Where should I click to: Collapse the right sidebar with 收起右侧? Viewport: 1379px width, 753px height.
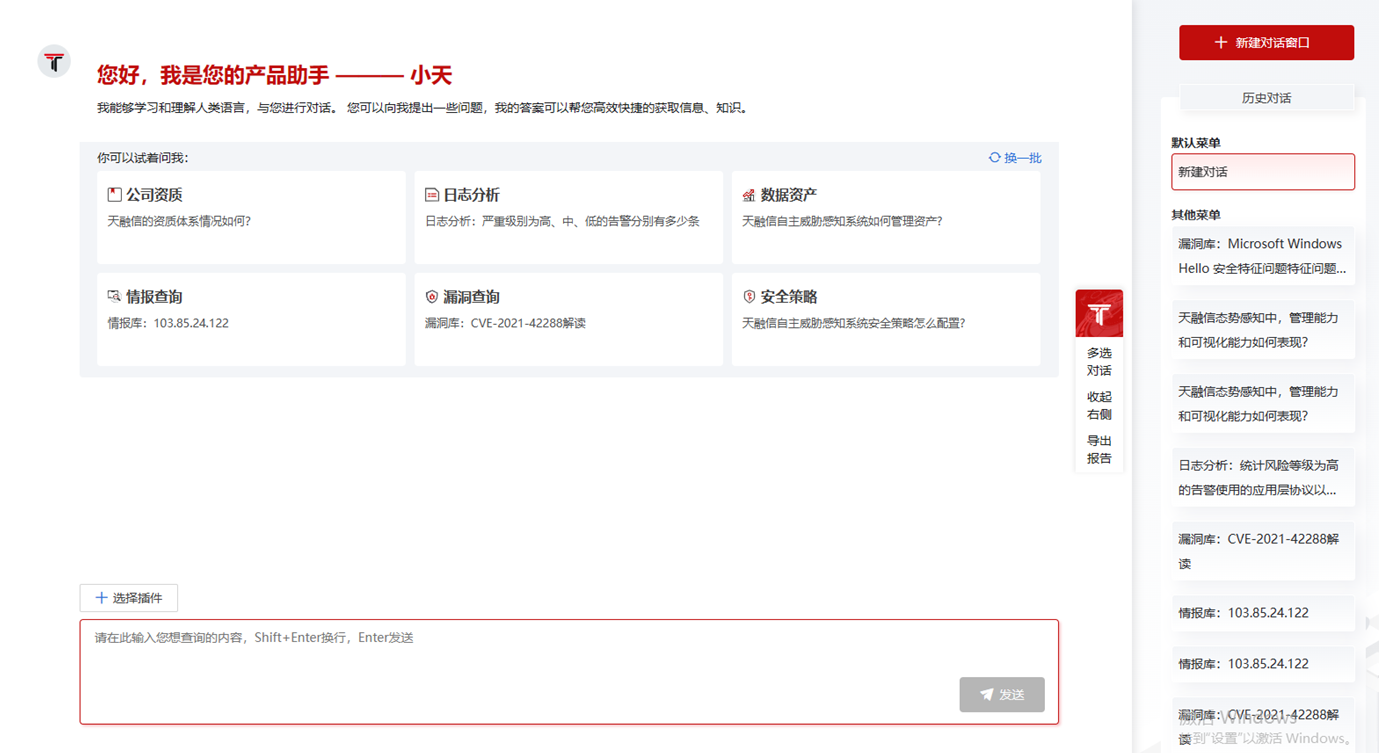click(1099, 406)
